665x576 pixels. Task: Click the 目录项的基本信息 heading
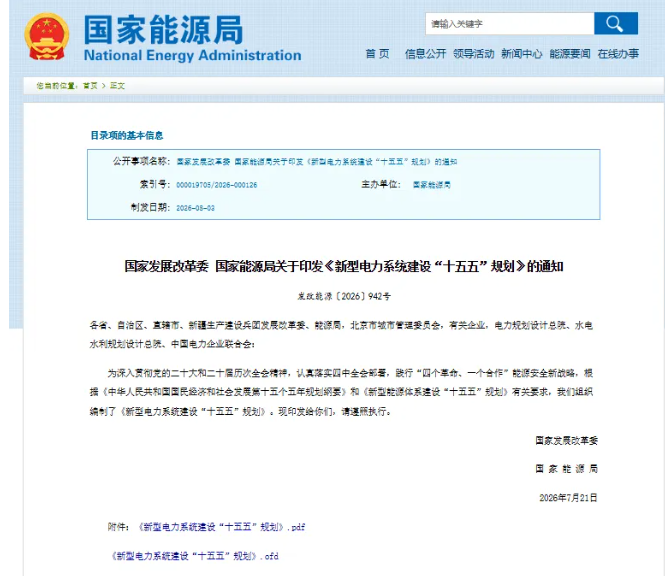(x=127, y=135)
